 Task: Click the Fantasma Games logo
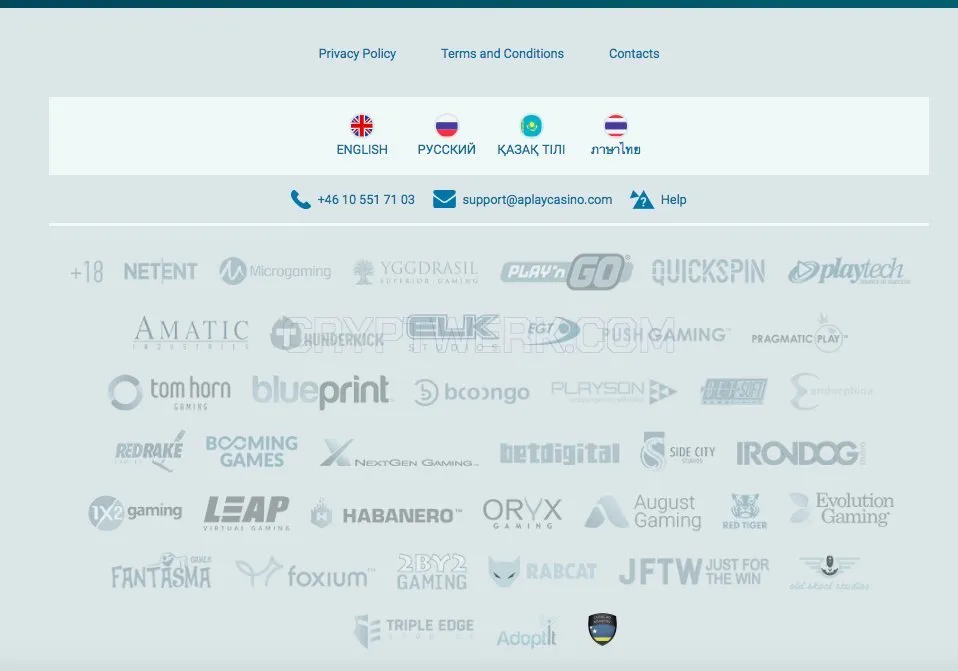[x=162, y=571]
